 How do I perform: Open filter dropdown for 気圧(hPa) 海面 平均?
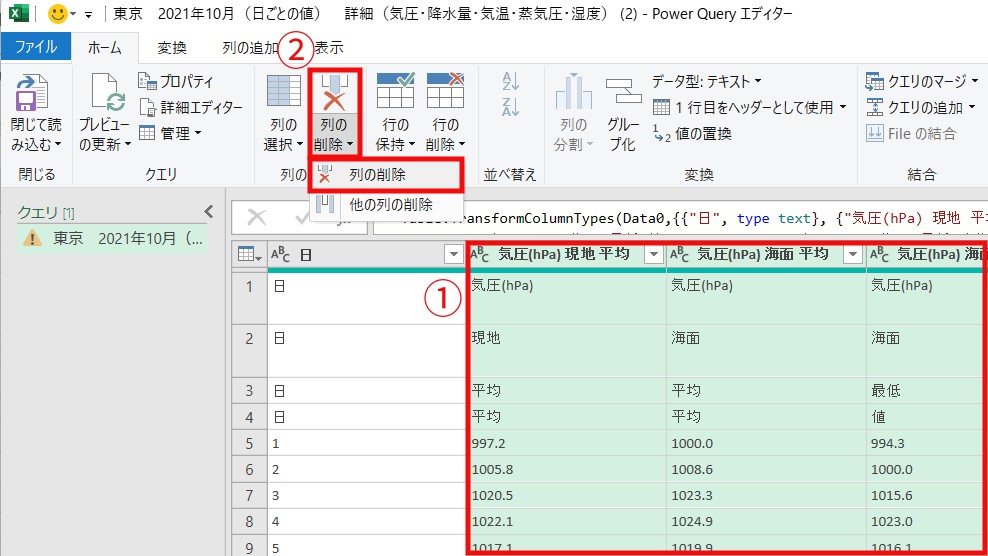click(853, 255)
